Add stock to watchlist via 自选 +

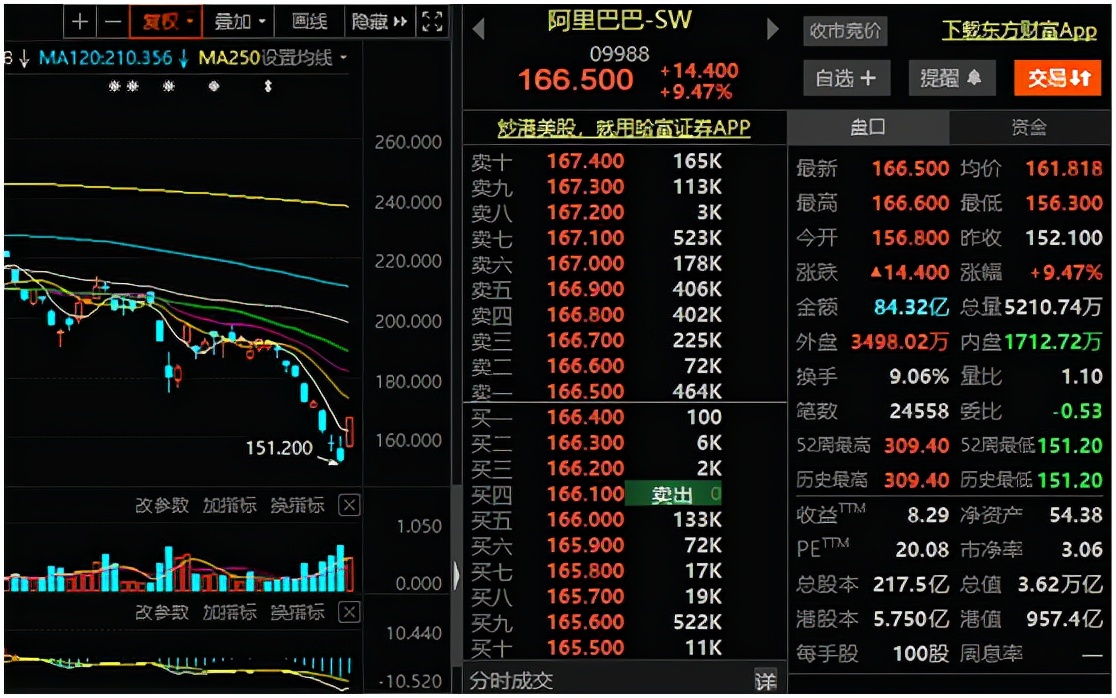point(845,78)
